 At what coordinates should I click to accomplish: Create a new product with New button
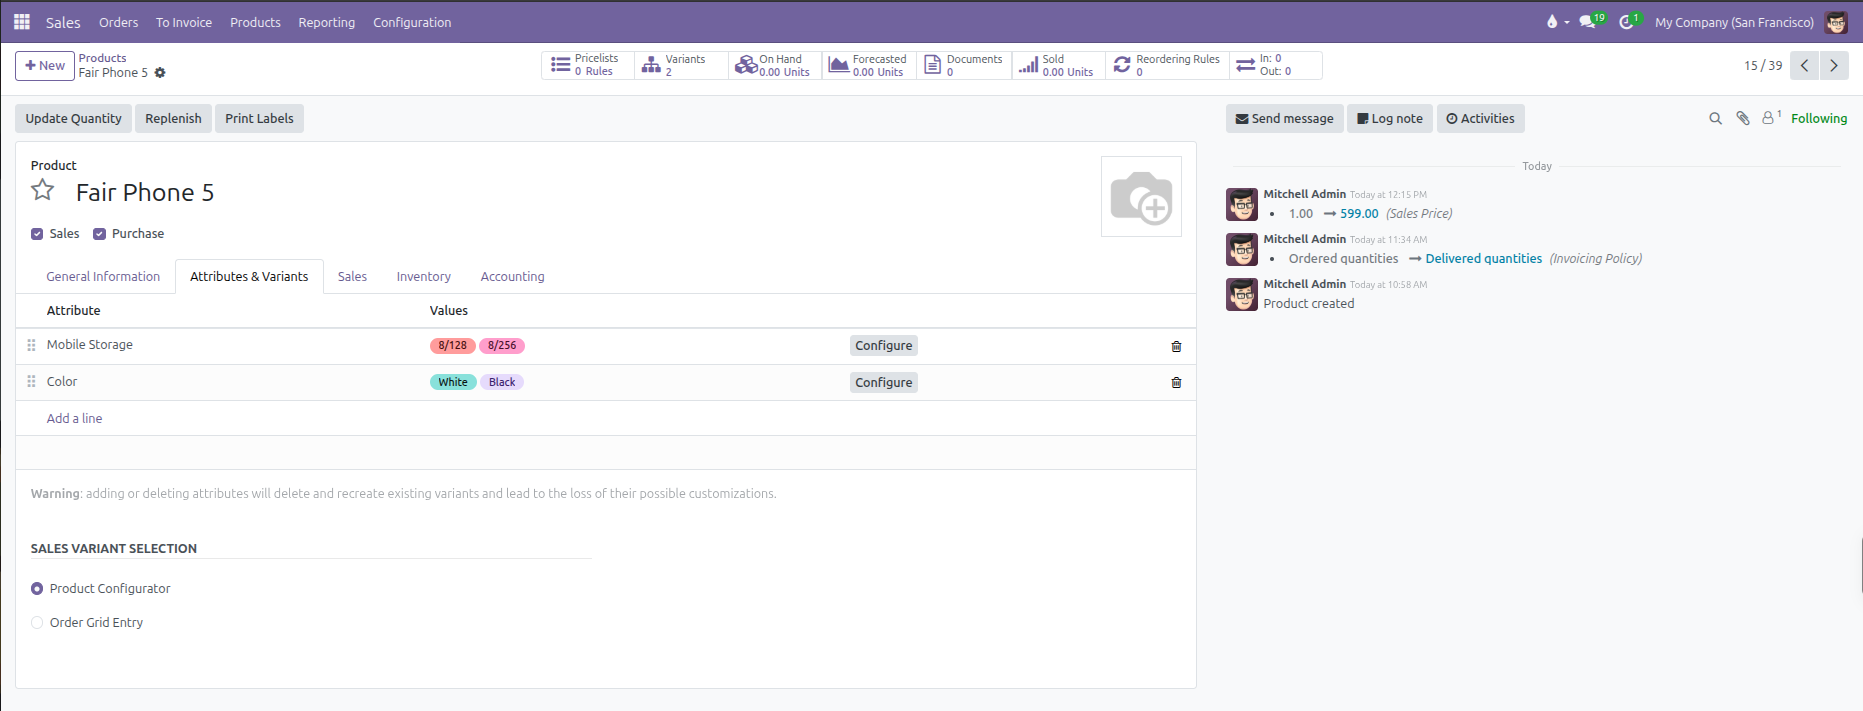[45, 65]
